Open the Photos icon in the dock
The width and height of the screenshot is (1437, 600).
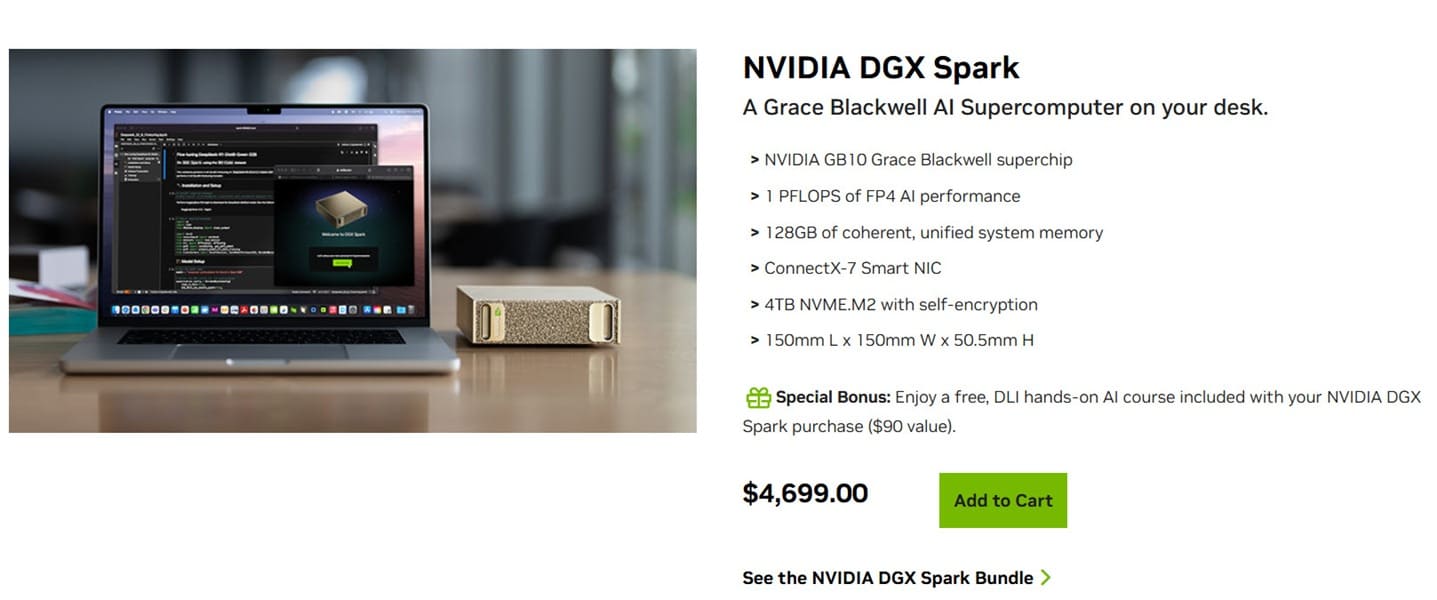tap(376, 310)
